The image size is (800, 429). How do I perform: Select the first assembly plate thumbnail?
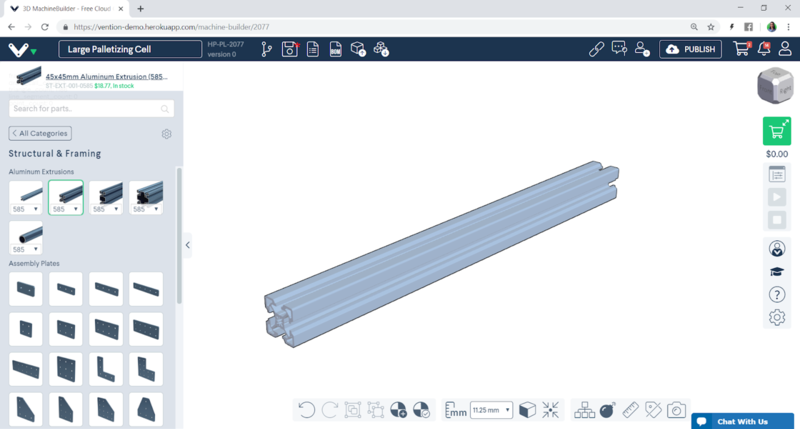tap(26, 289)
